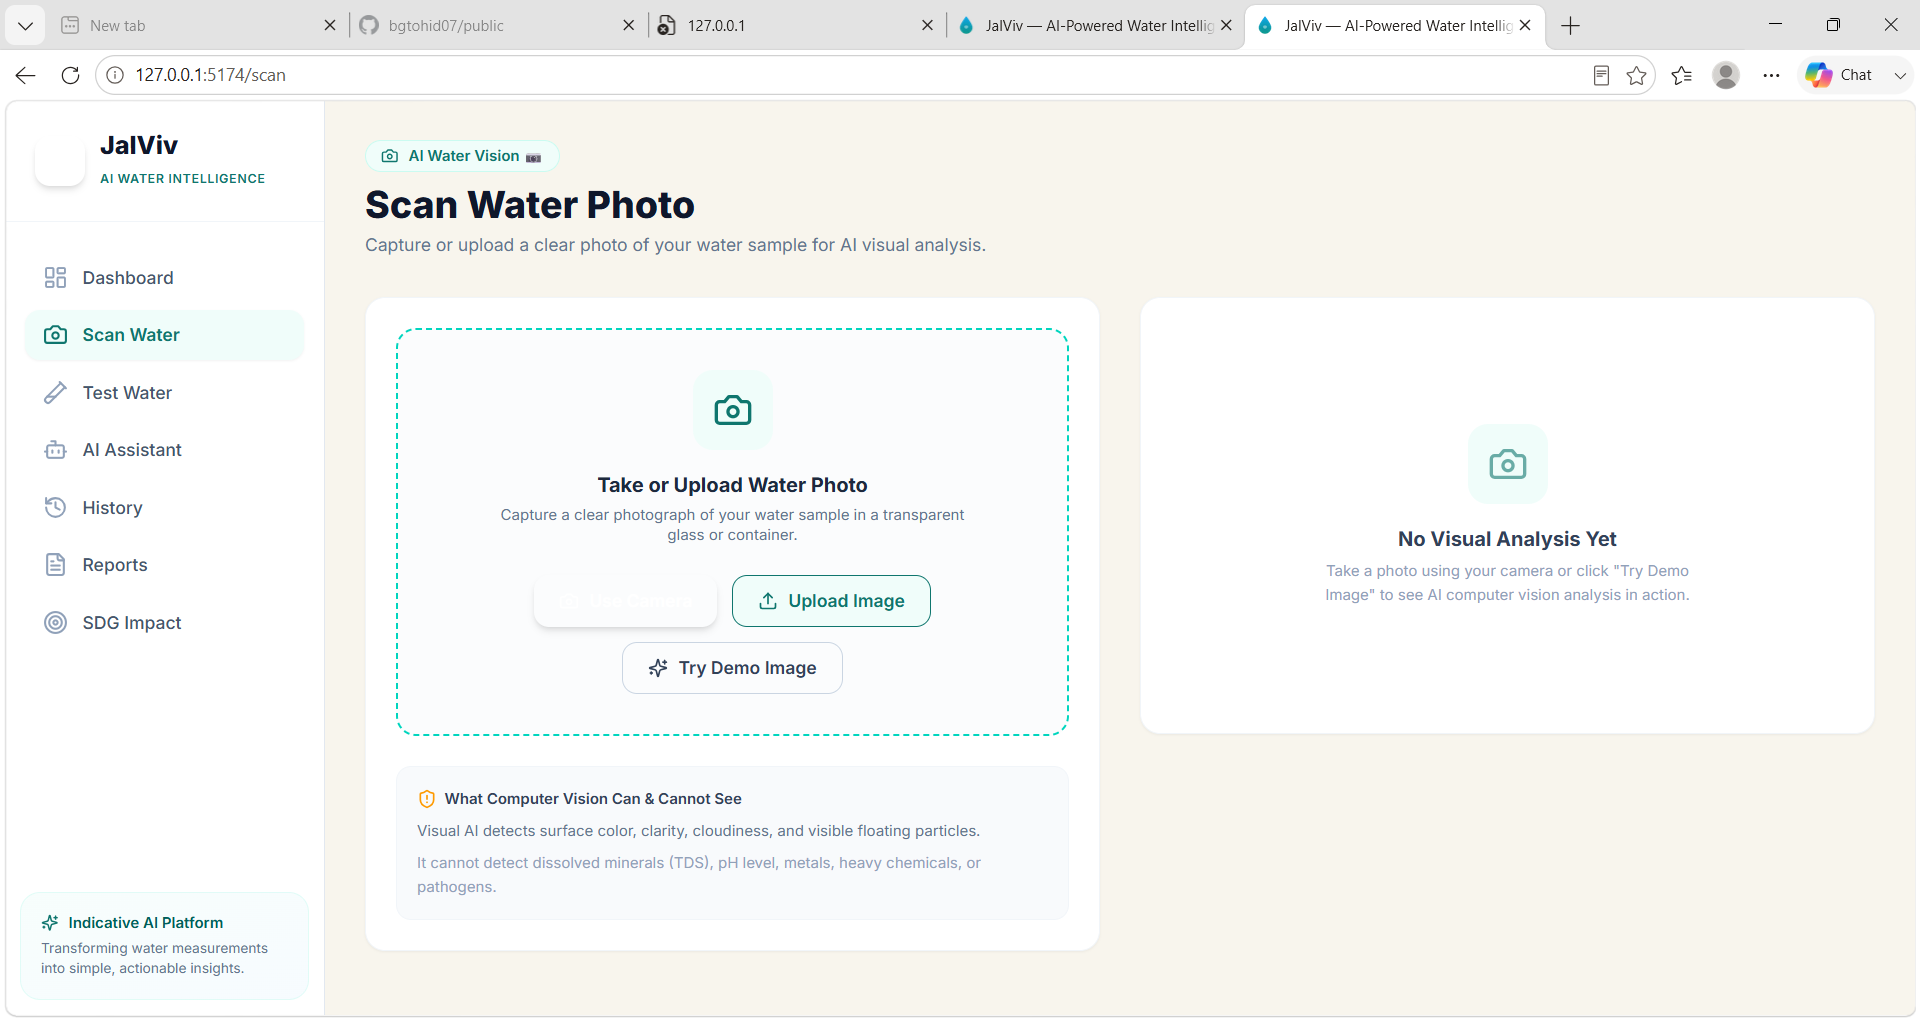1920x1020 pixels.
Task: Select the Scan Water camera icon
Action: (x=55, y=335)
